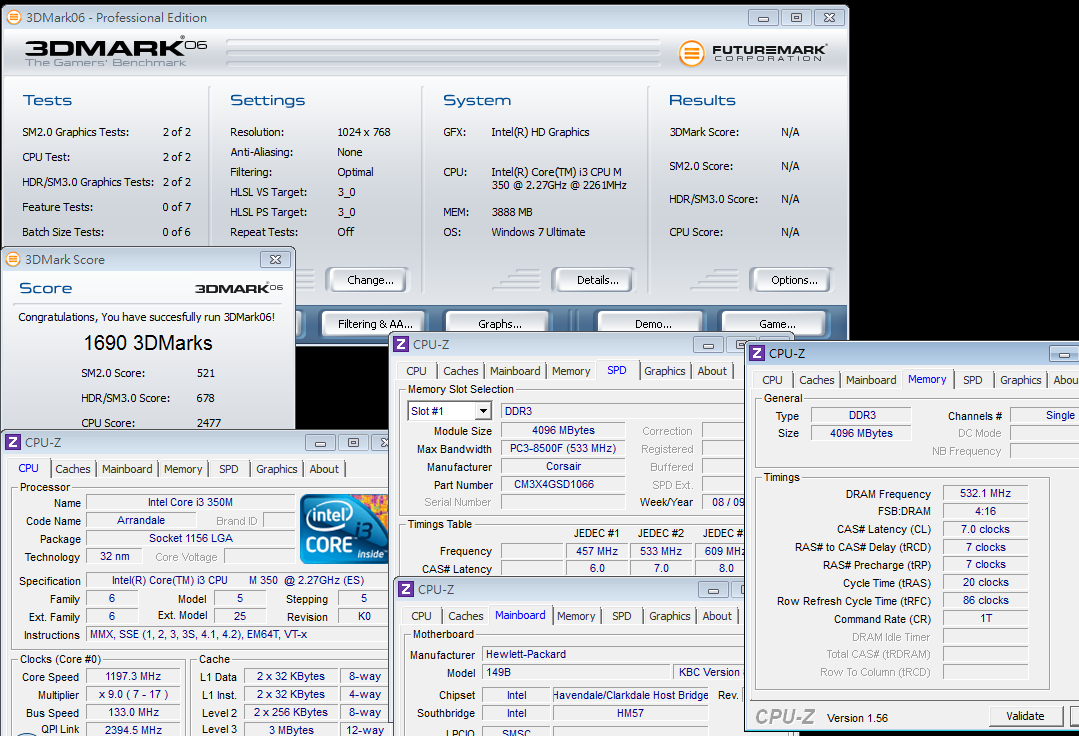Click the Hewlett-Packard manufacturer field
The width and height of the screenshot is (1079, 736).
click(612, 654)
